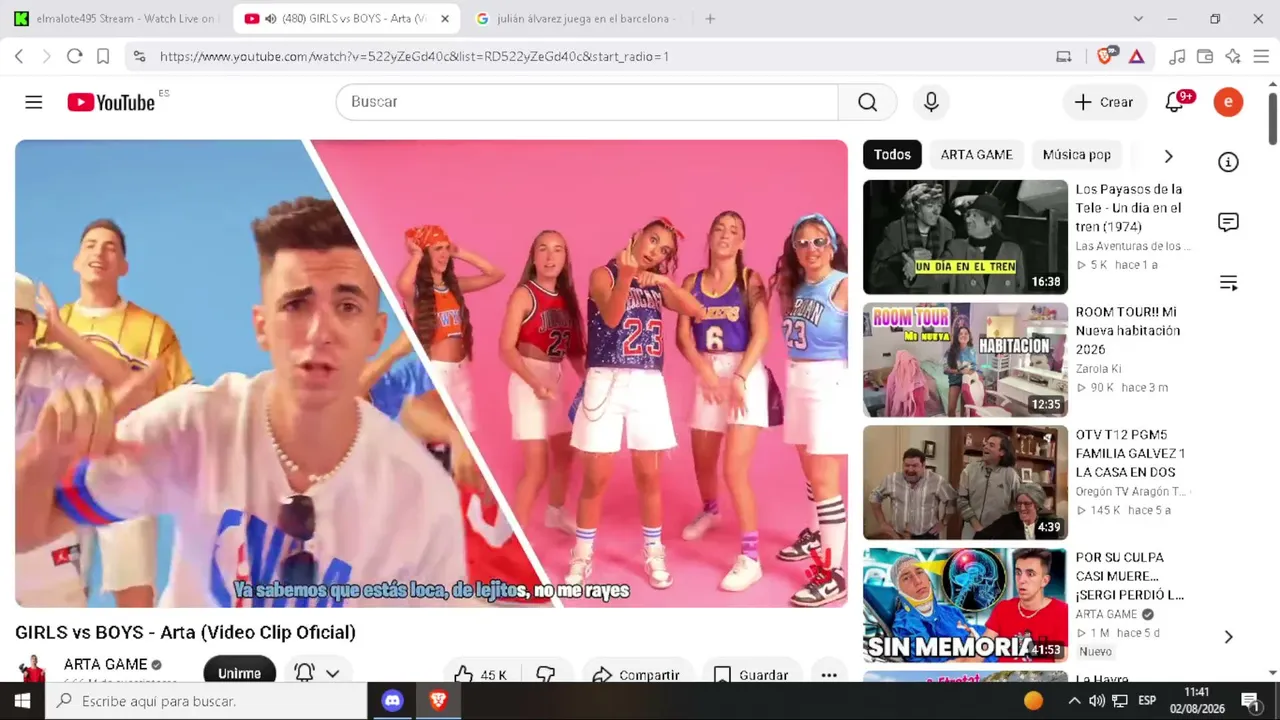Go back in browser history
The height and width of the screenshot is (720, 1280).
coord(19,57)
